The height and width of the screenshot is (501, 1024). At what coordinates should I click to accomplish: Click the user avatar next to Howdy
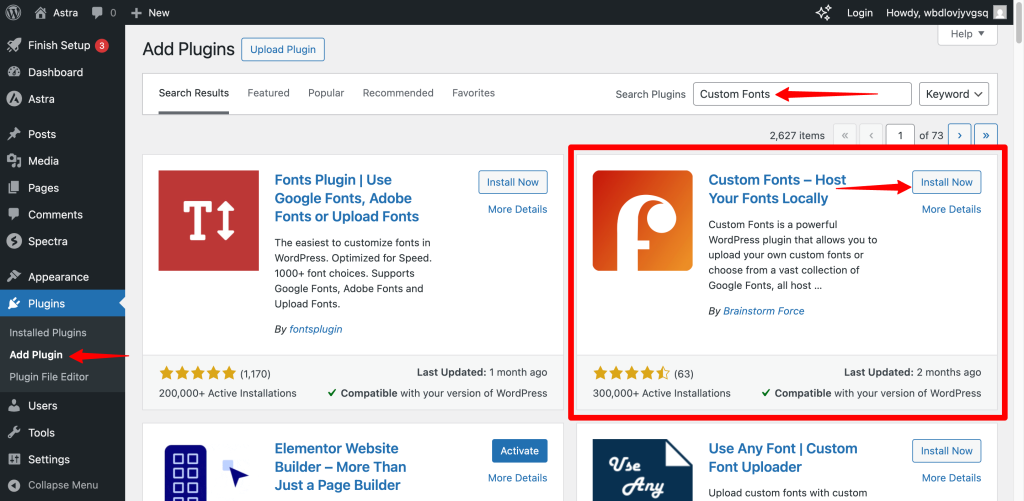click(1000, 13)
